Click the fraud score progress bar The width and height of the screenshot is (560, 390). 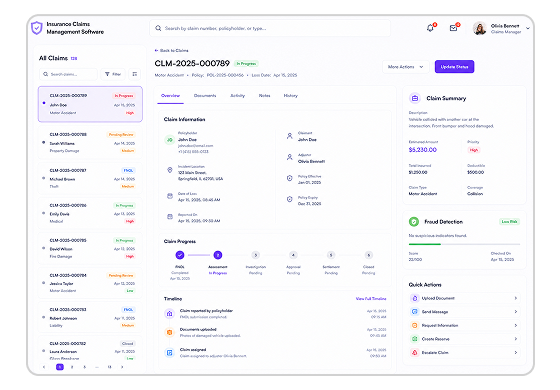coord(464,244)
